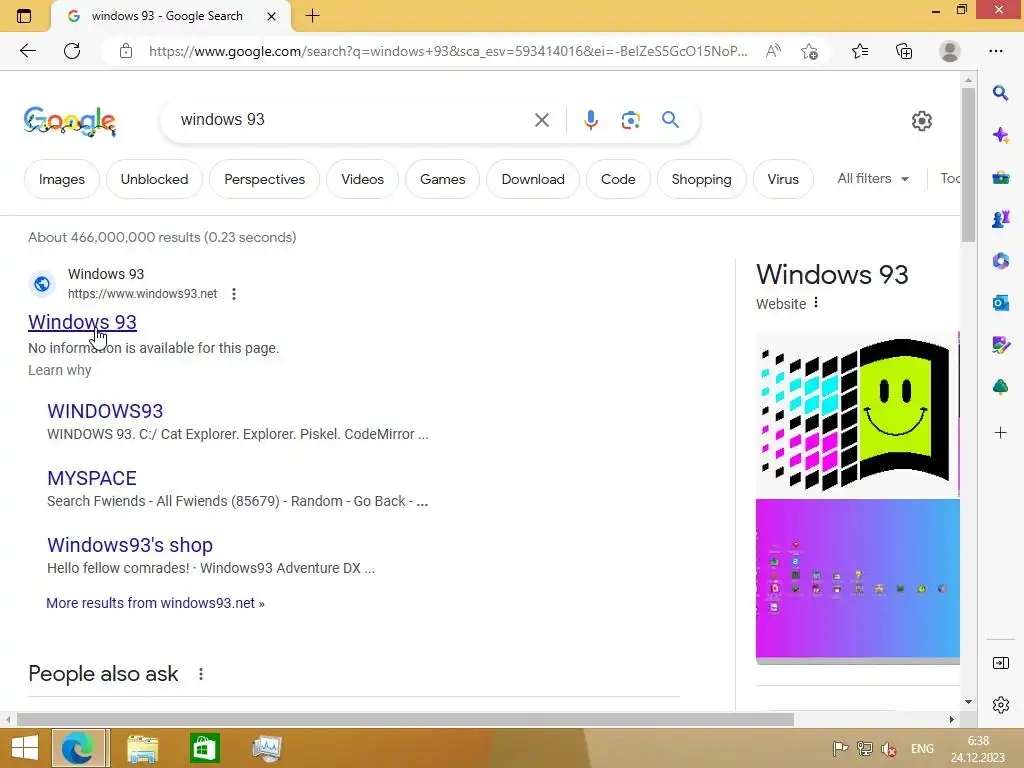
Task: Click the vertical scrollbar down arrow
Action: [968, 702]
